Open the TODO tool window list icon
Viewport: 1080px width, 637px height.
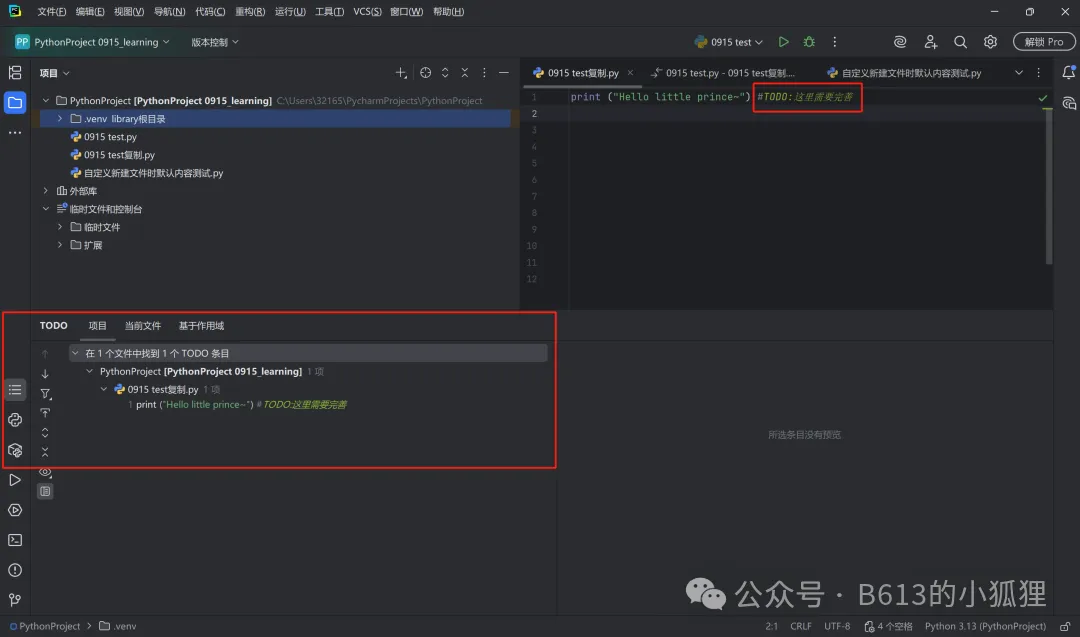14,390
